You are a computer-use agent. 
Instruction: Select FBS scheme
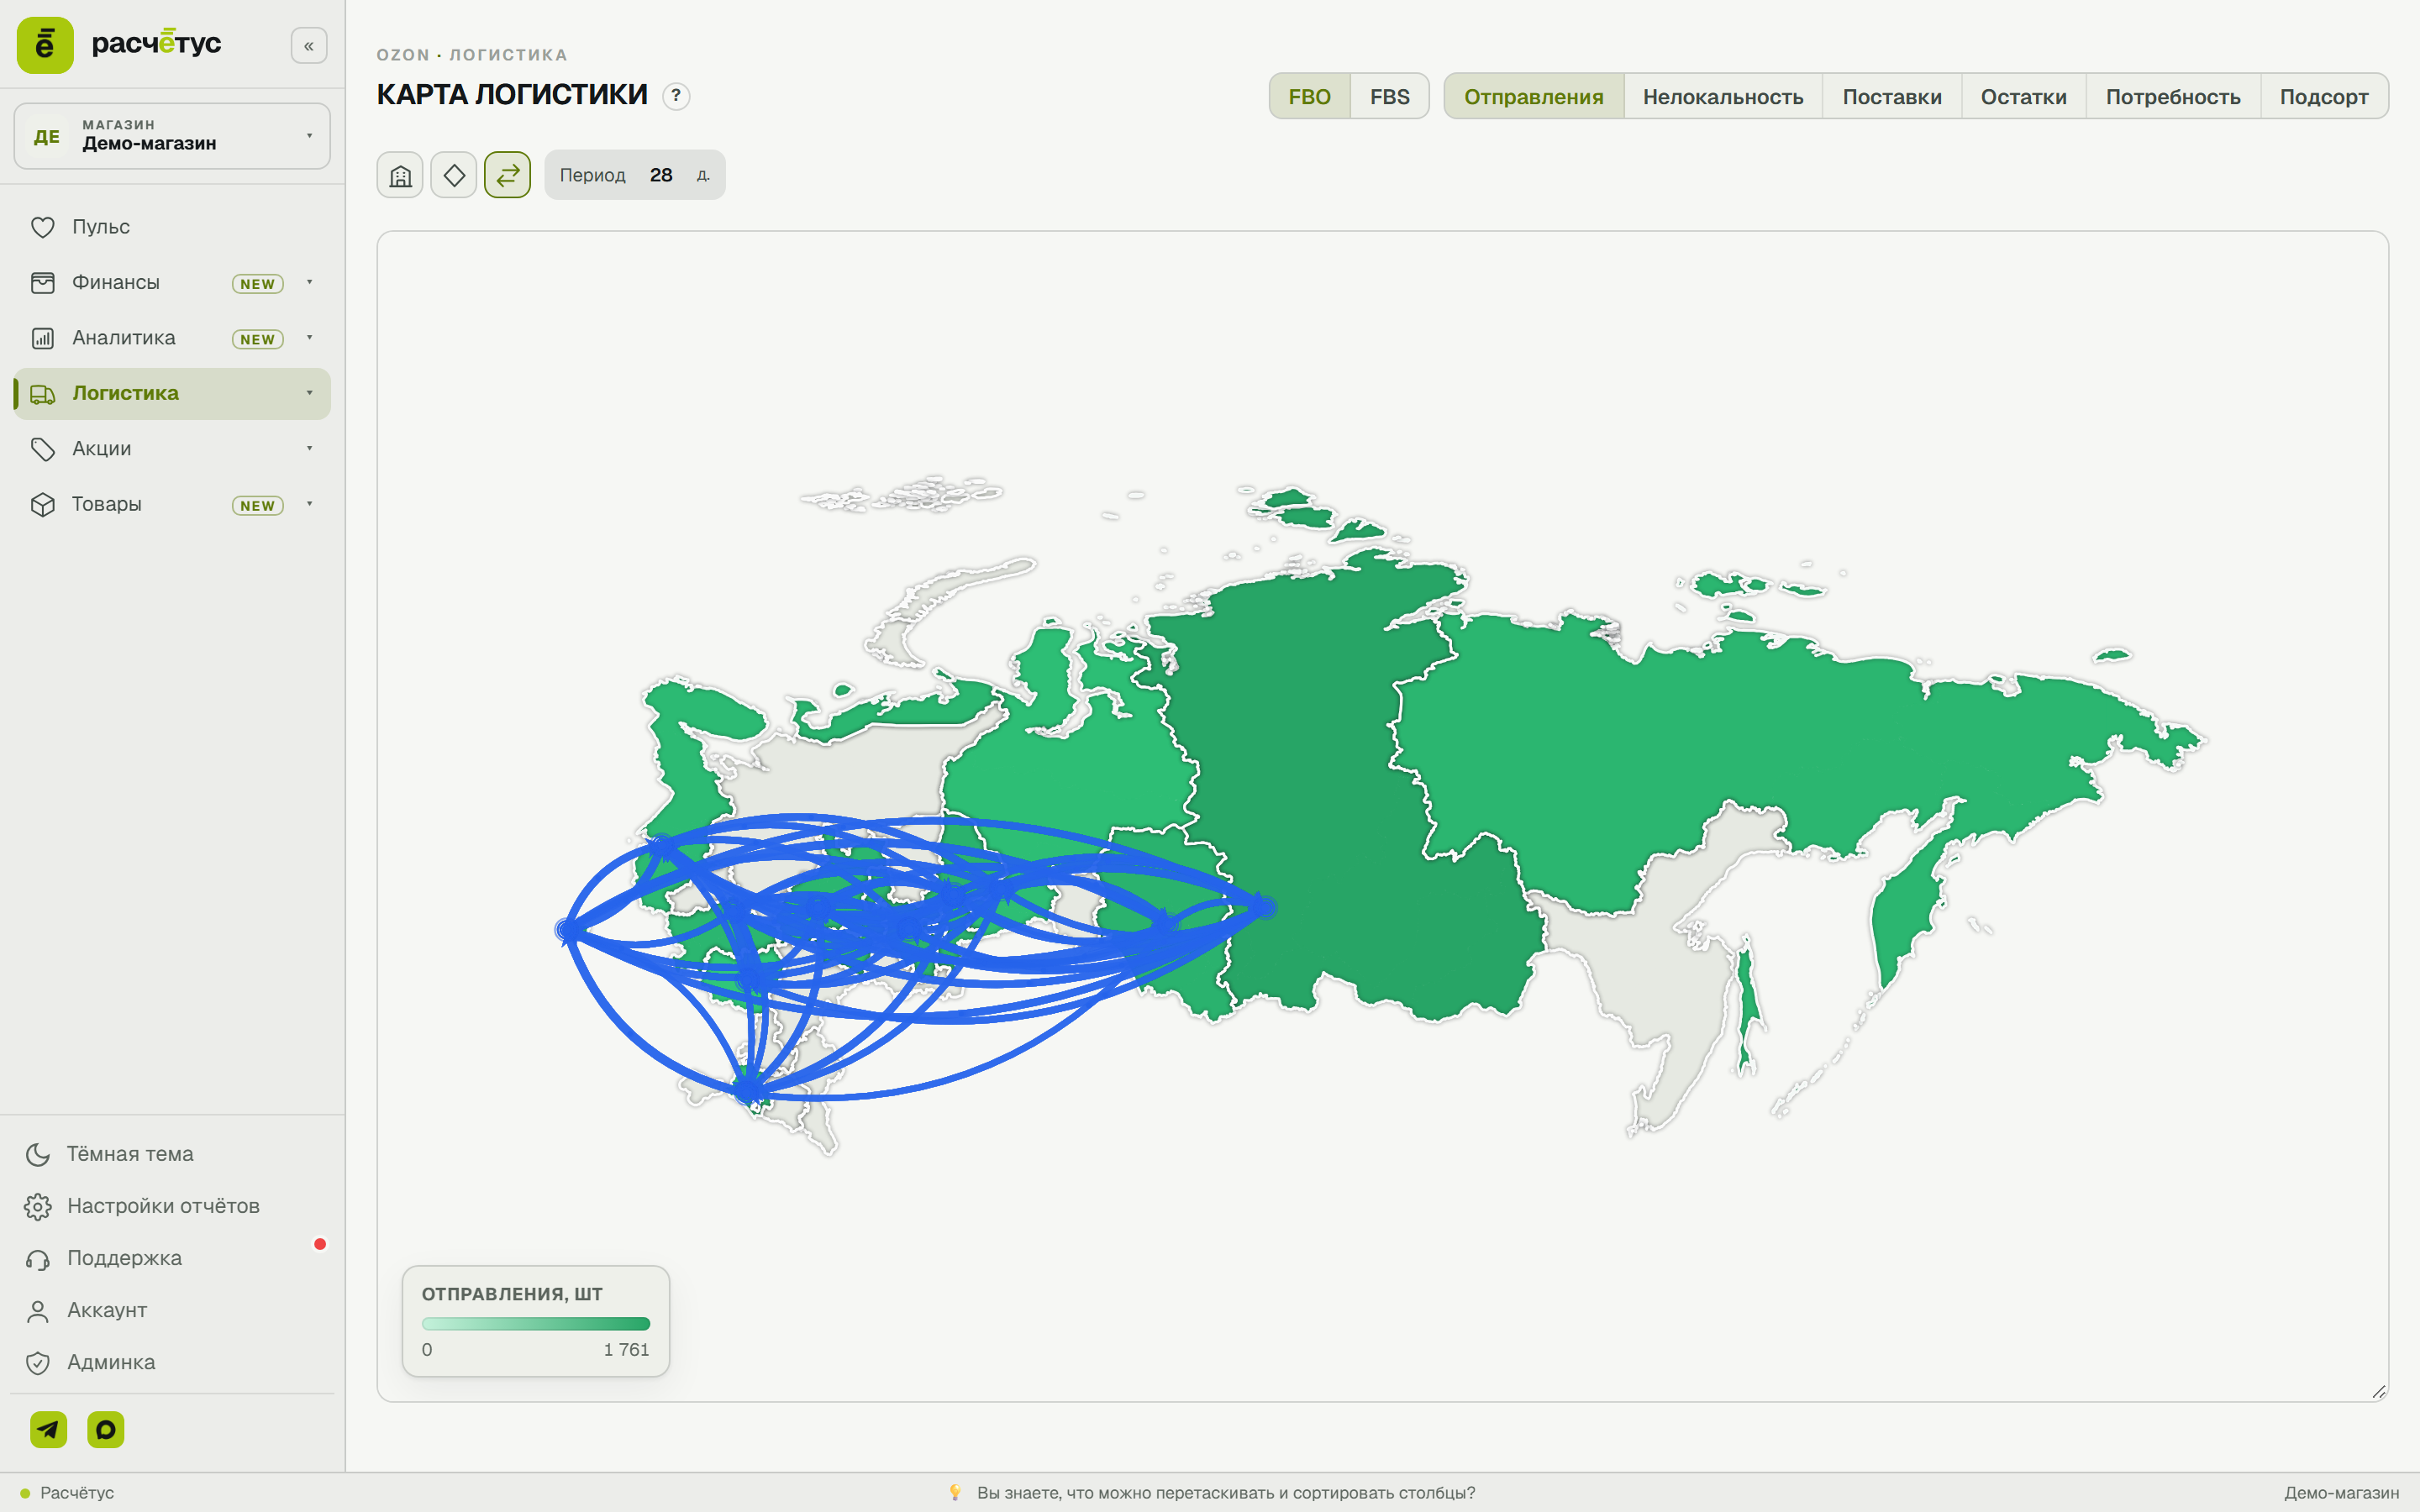point(1389,97)
